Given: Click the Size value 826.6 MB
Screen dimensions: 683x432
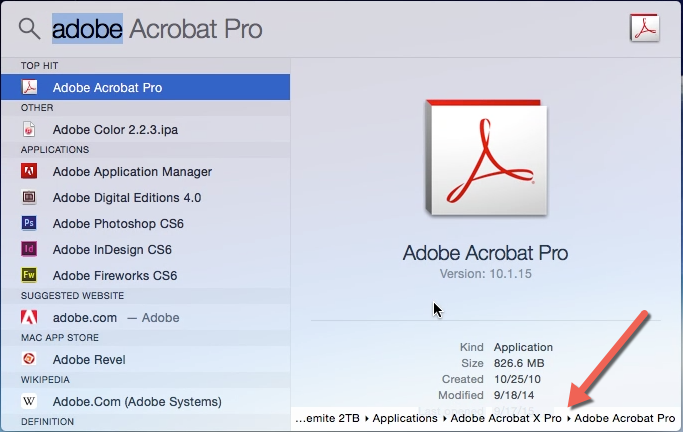Looking at the screenshot, I should coord(519,363).
